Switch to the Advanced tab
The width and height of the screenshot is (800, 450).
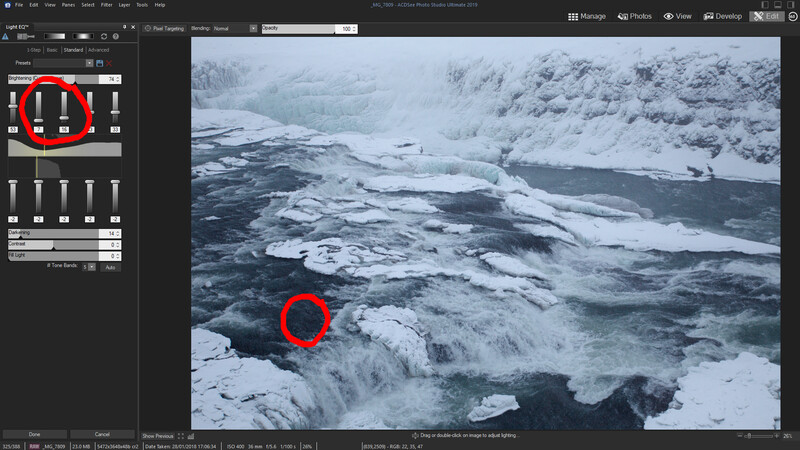98,50
